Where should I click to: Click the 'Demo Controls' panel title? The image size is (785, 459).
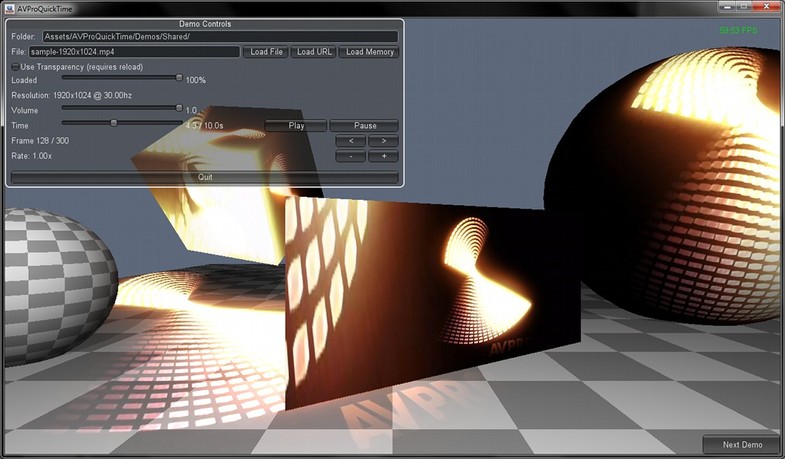click(x=205, y=24)
